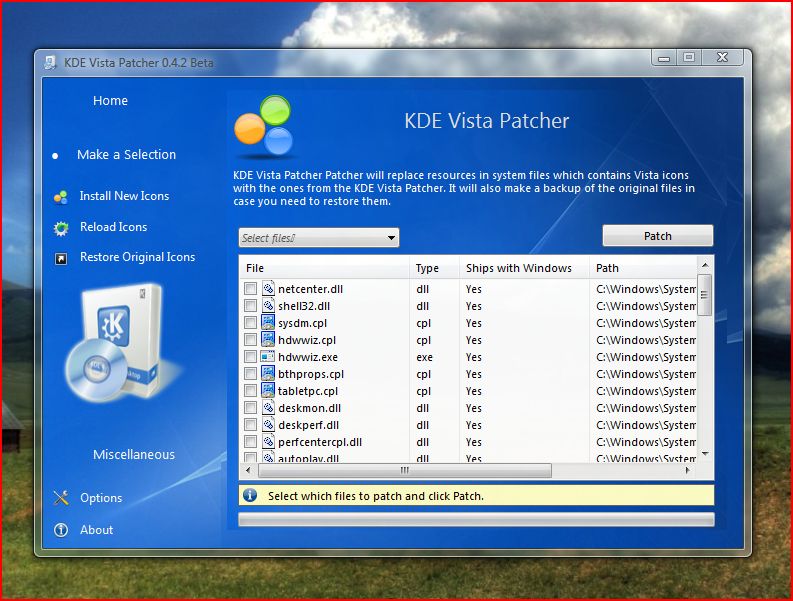Choose Reload Icons
Image resolution: width=793 pixels, height=601 pixels.
113,227
